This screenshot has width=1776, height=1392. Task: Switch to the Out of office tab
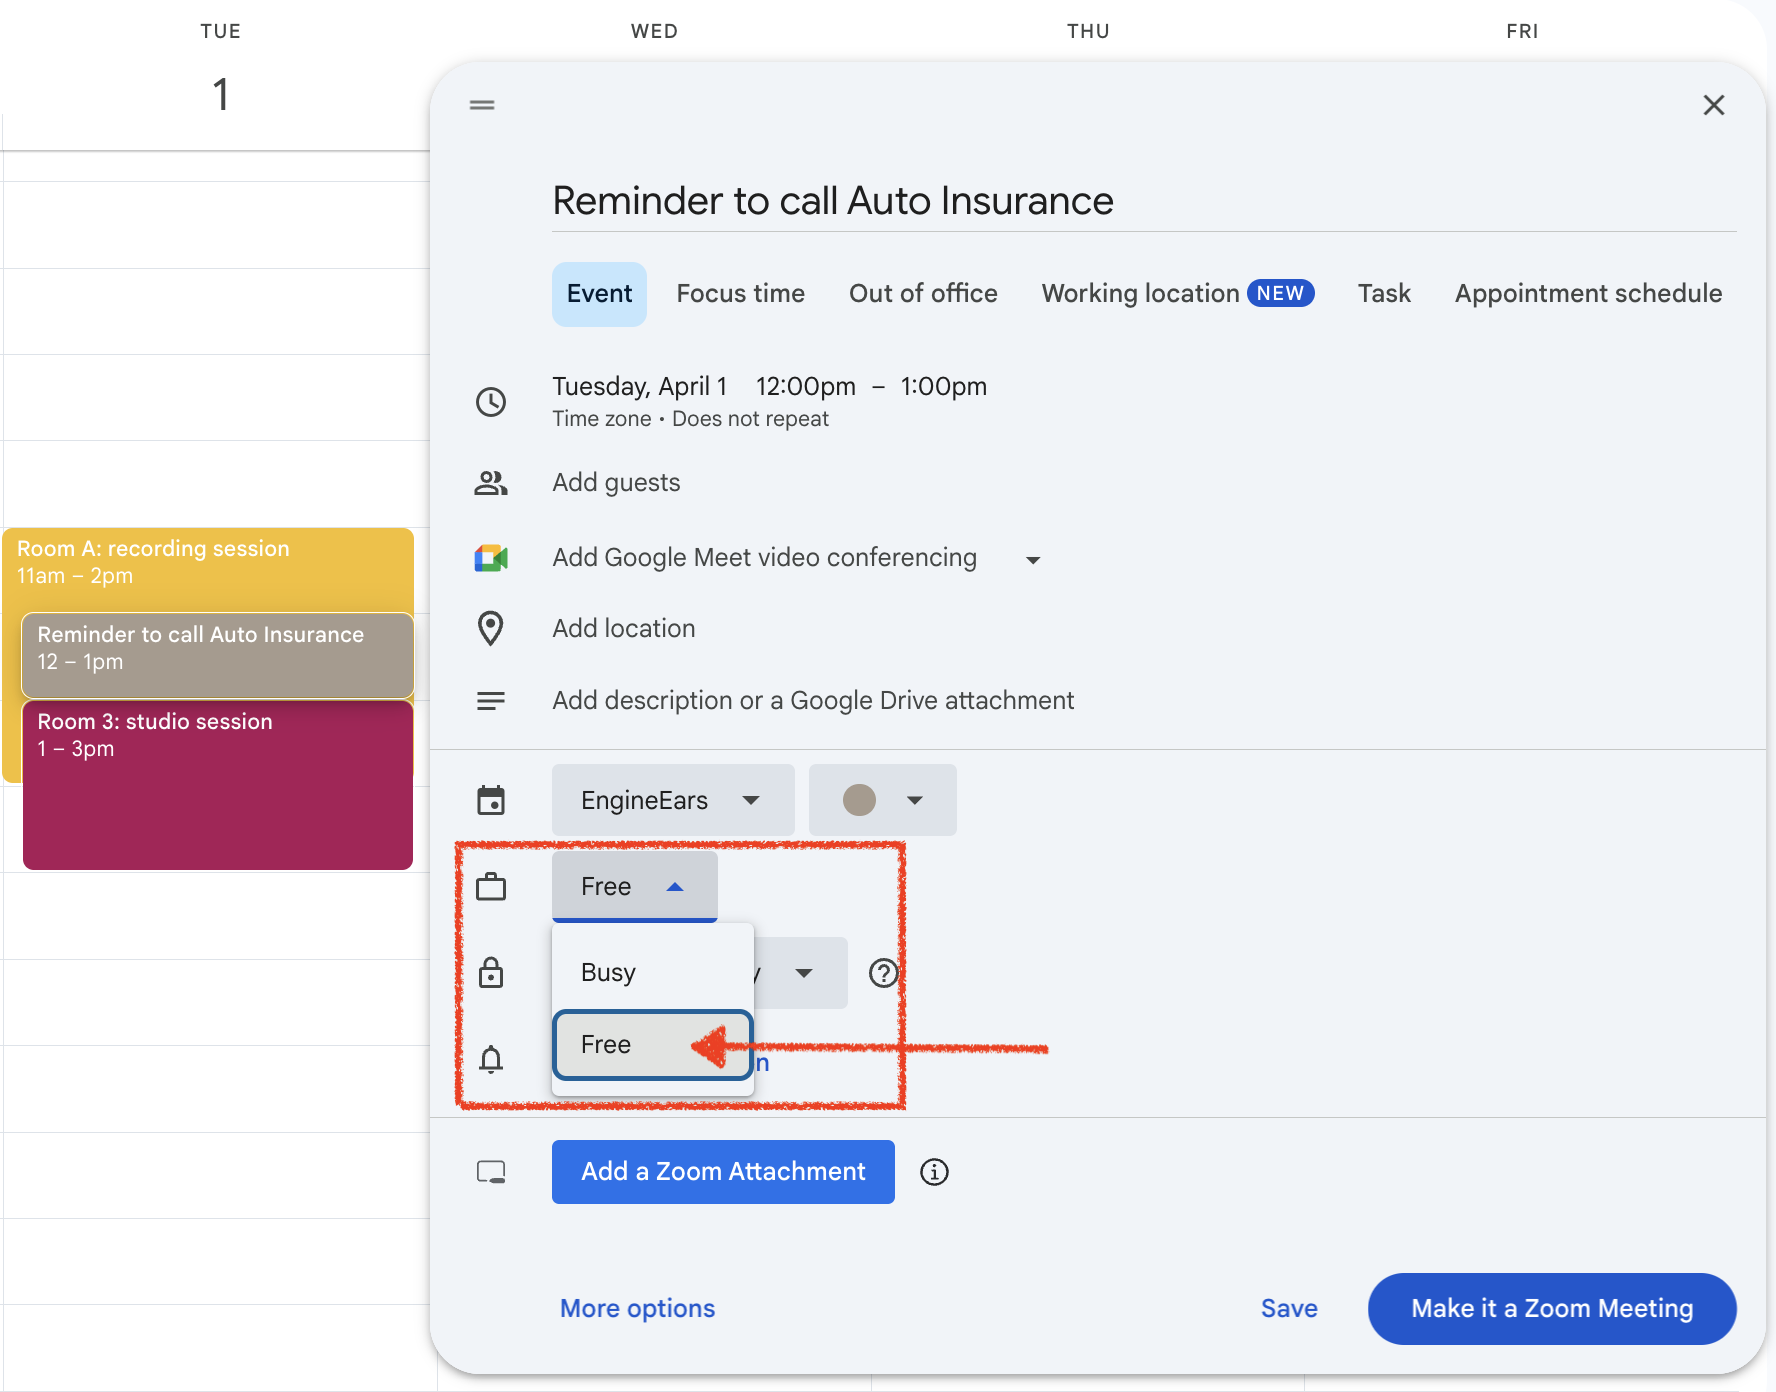tap(923, 294)
